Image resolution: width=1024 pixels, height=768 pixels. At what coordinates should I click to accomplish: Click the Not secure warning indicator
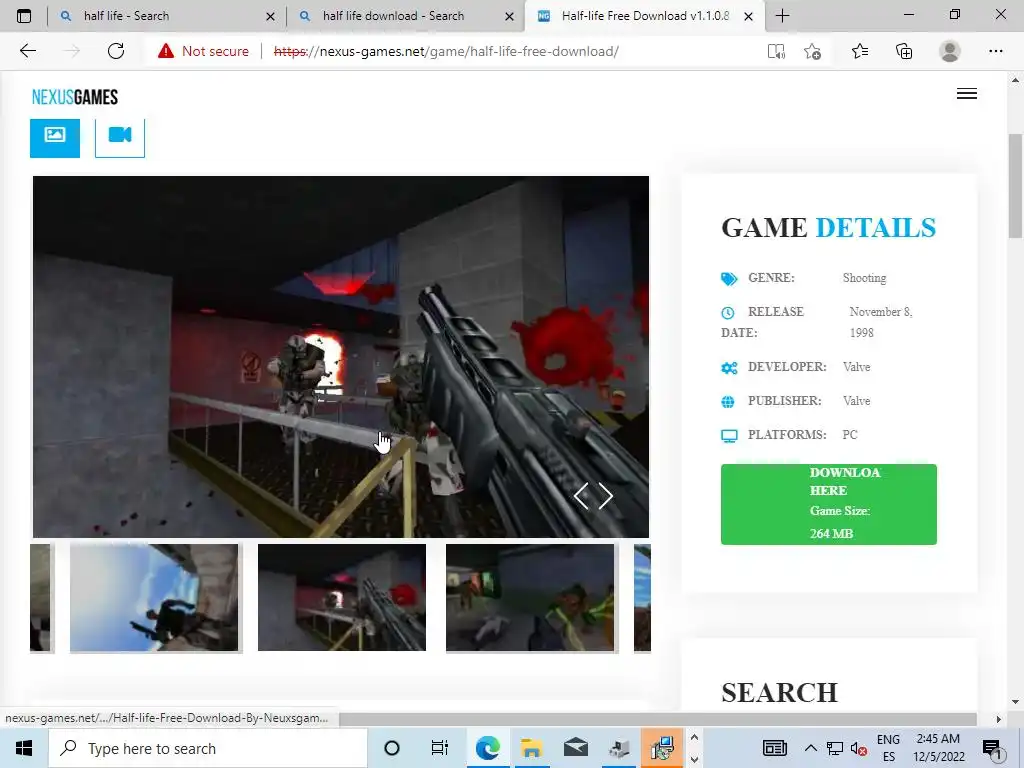[x=203, y=51]
